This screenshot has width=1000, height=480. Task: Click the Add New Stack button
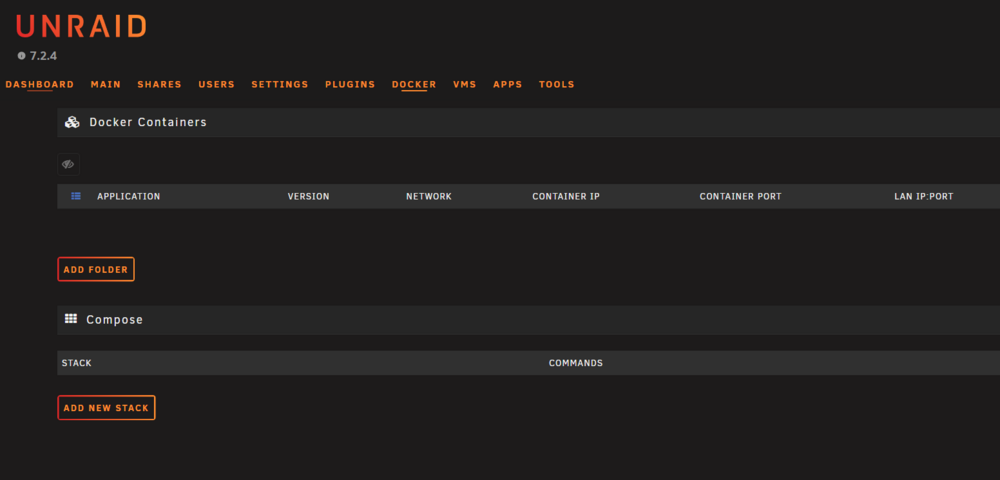107,408
